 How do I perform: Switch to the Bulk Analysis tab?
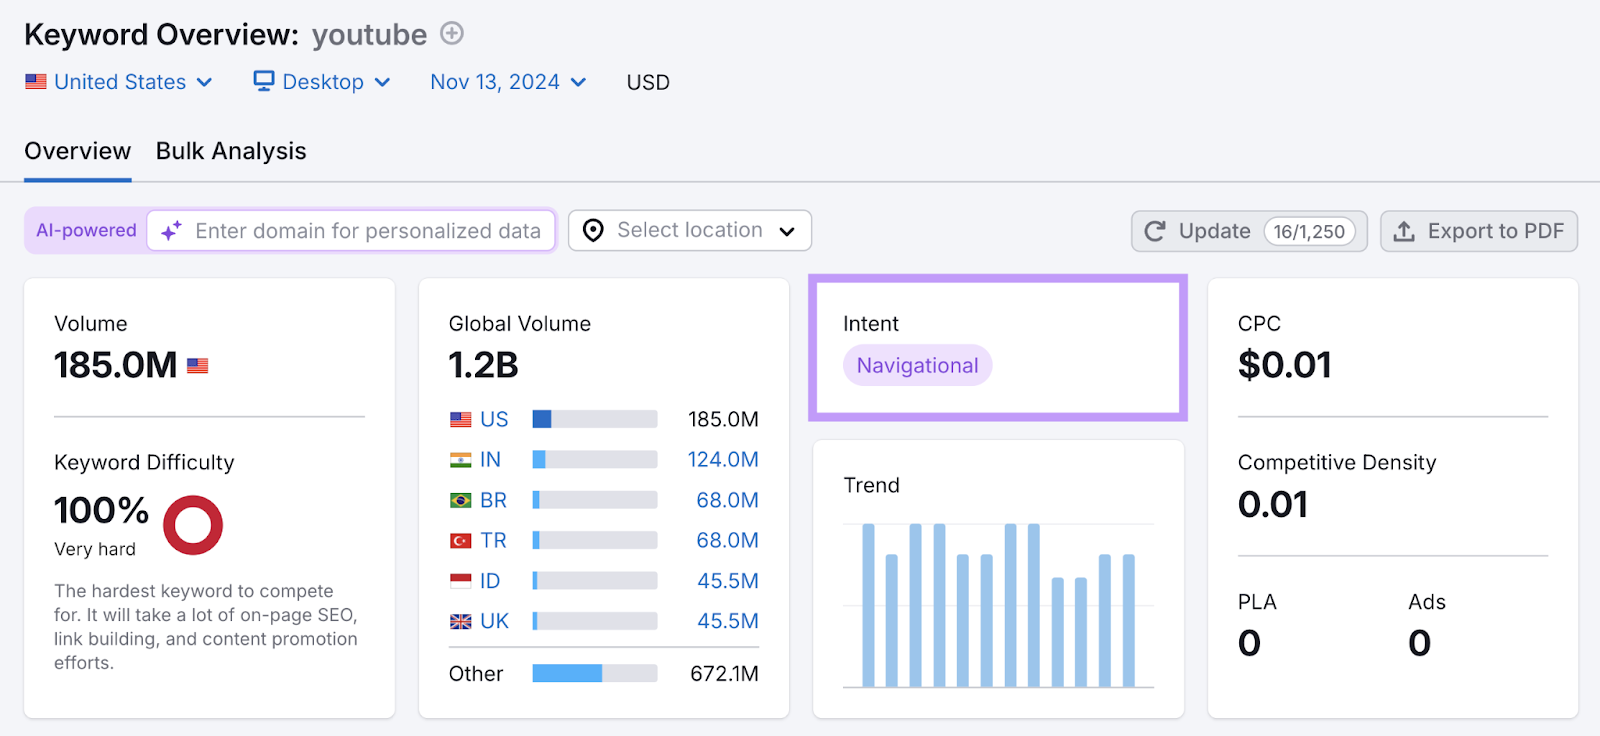pos(231,151)
